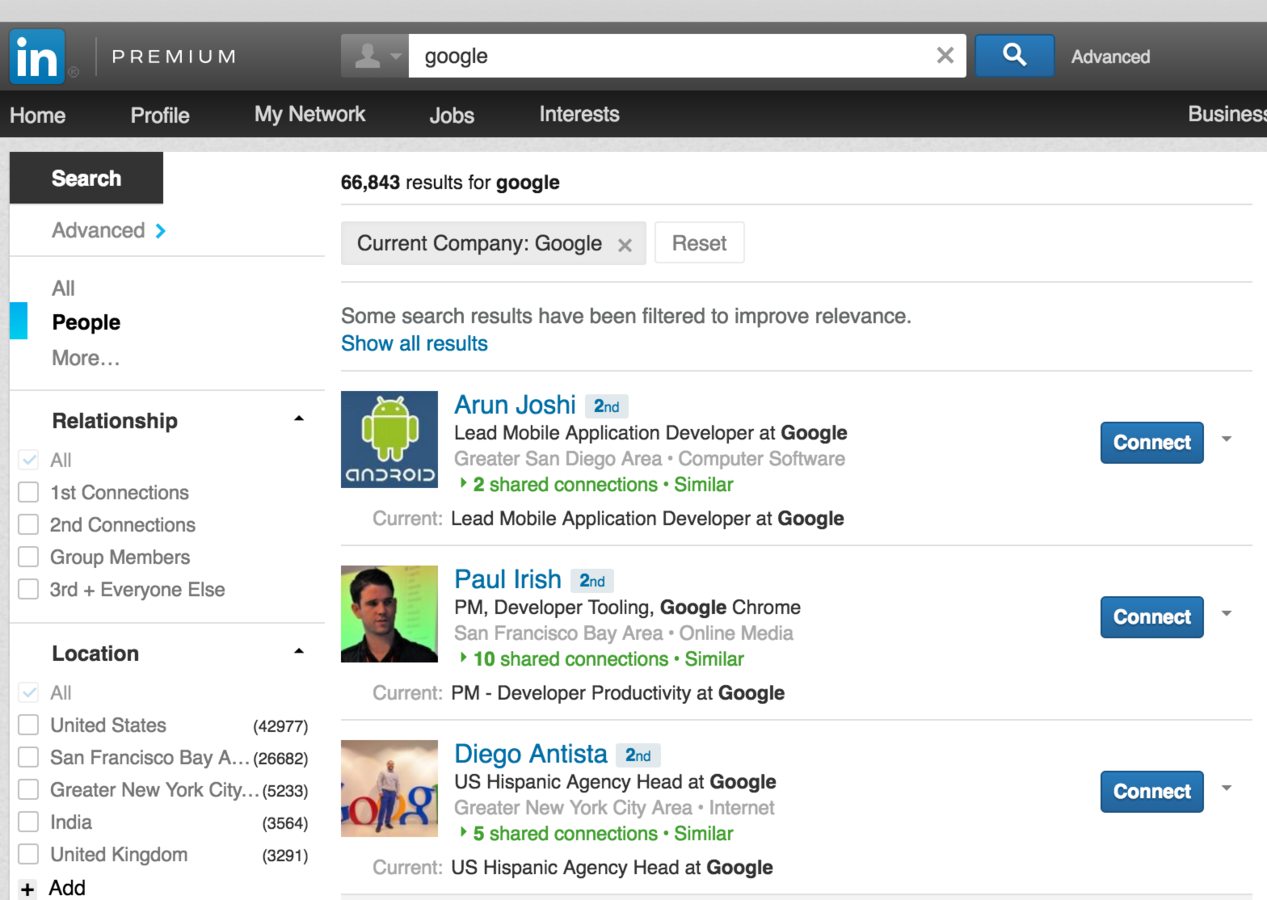
Task: Connect with Diego Antista
Action: (1152, 791)
